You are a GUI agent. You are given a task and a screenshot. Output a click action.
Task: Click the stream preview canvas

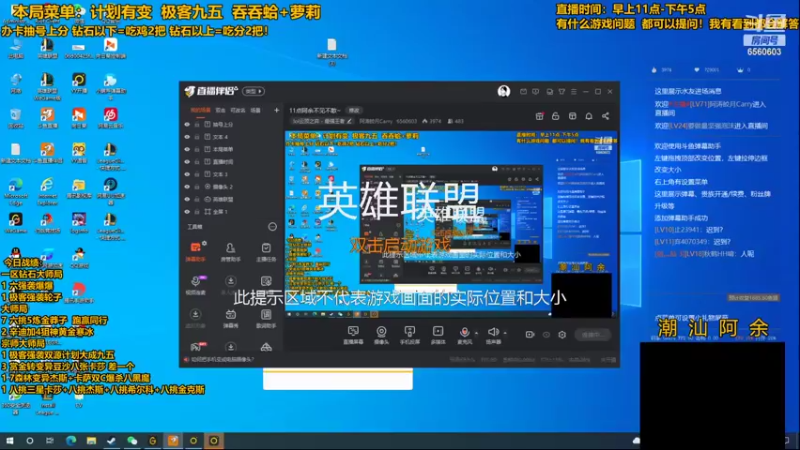point(451,224)
